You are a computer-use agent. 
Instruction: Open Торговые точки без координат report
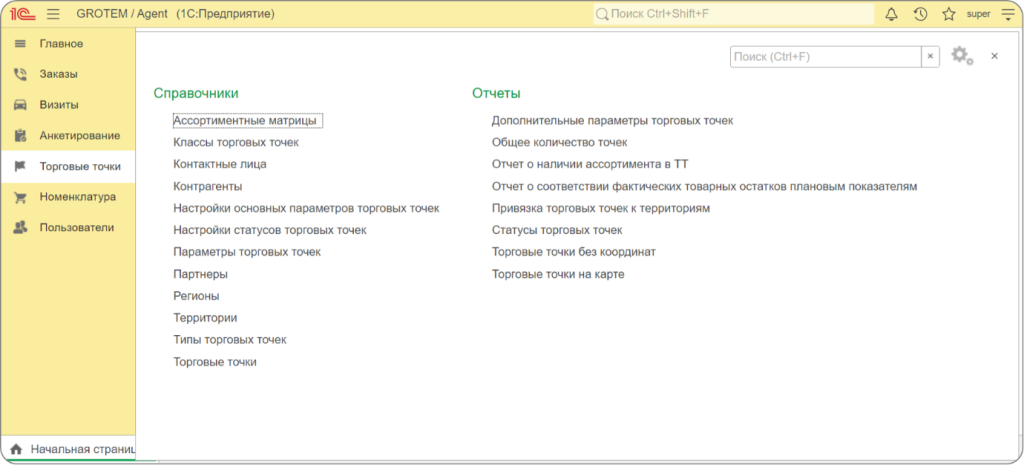click(x=573, y=252)
